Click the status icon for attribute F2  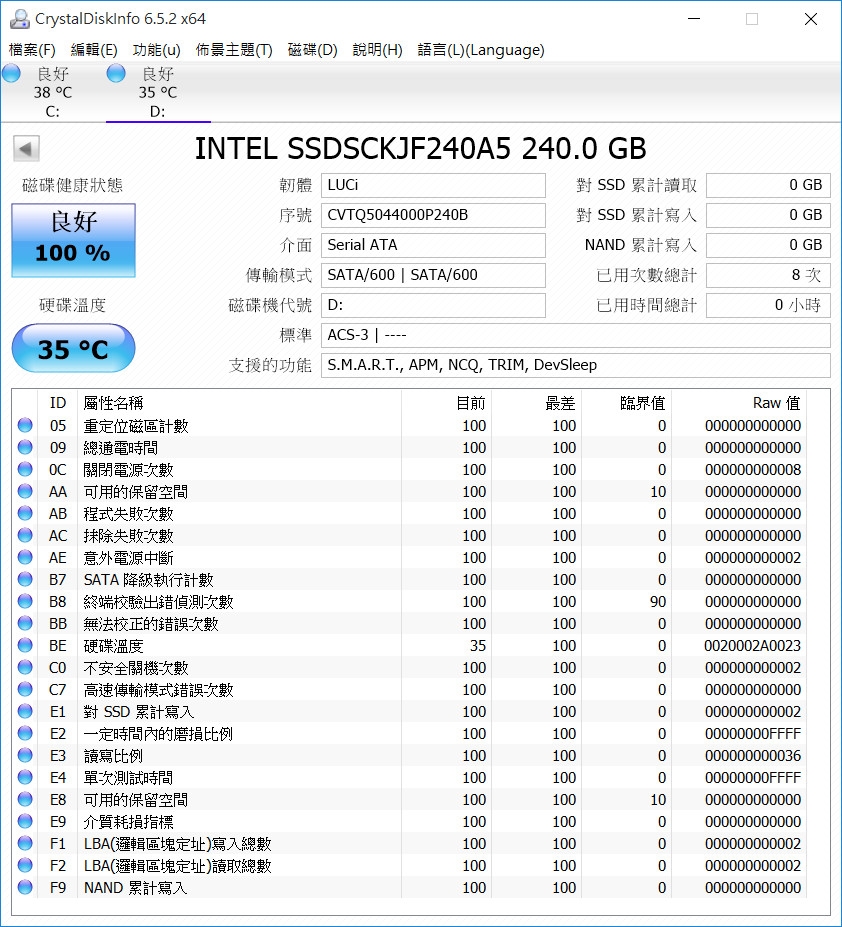(x=25, y=866)
